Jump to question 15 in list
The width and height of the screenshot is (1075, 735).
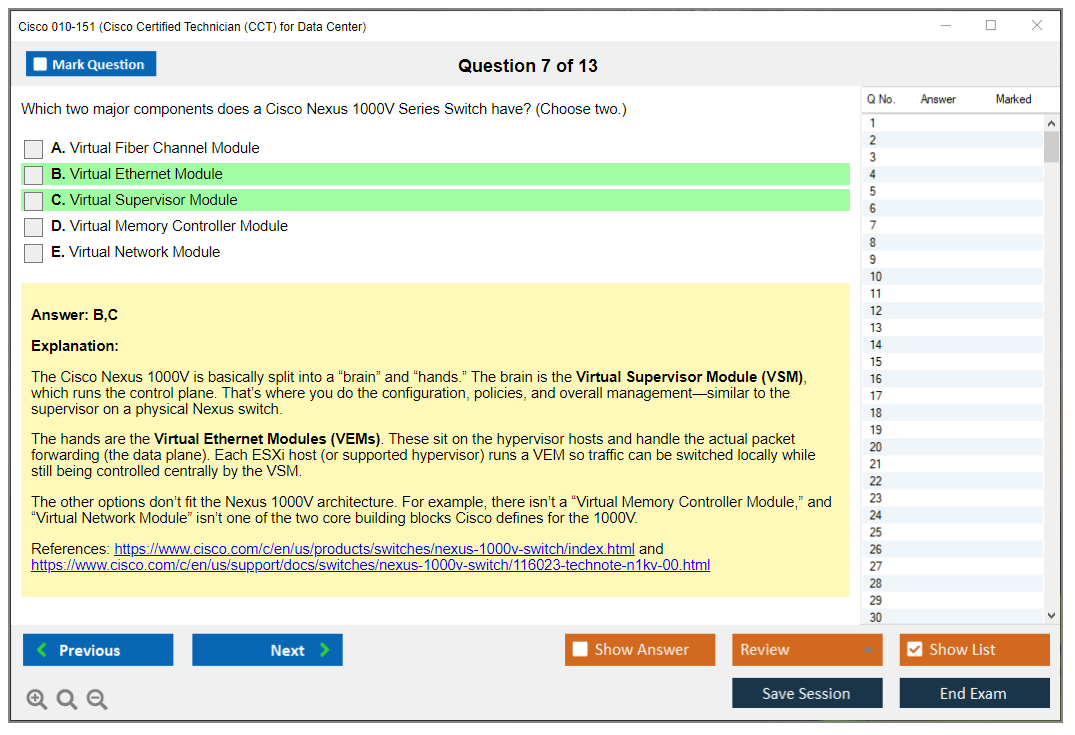tap(876, 362)
